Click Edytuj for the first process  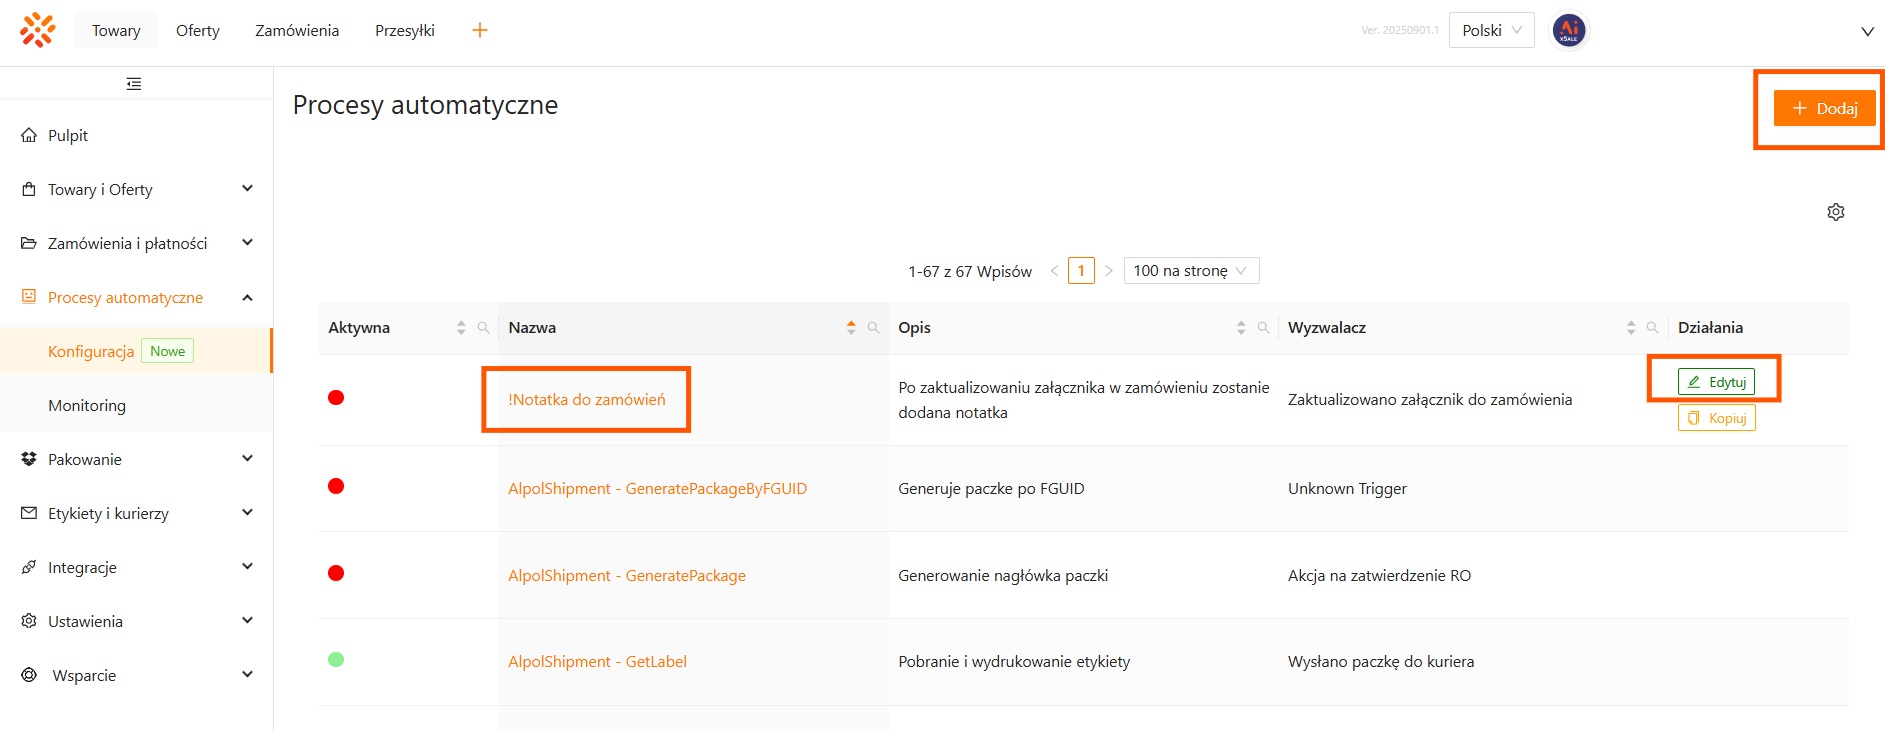coord(1716,382)
